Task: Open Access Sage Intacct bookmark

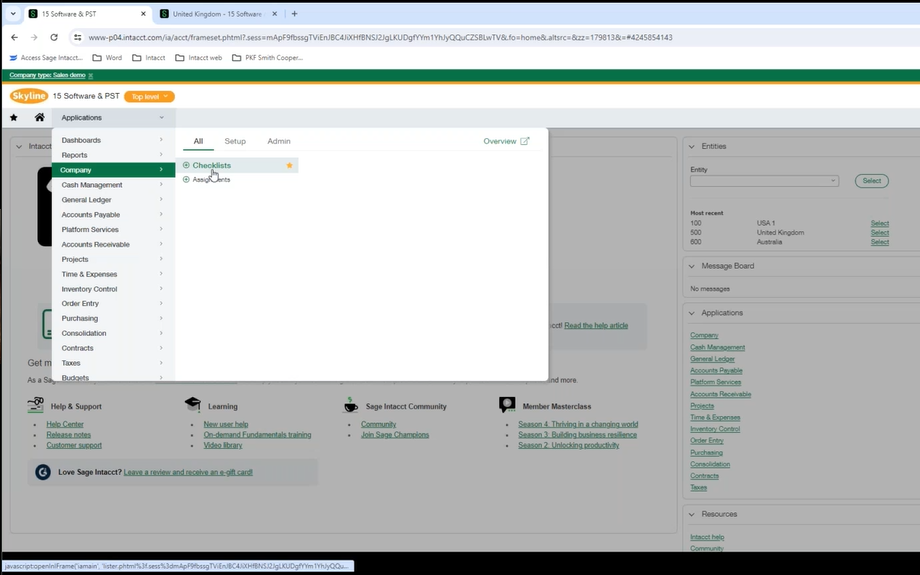Action: [x=46, y=58]
